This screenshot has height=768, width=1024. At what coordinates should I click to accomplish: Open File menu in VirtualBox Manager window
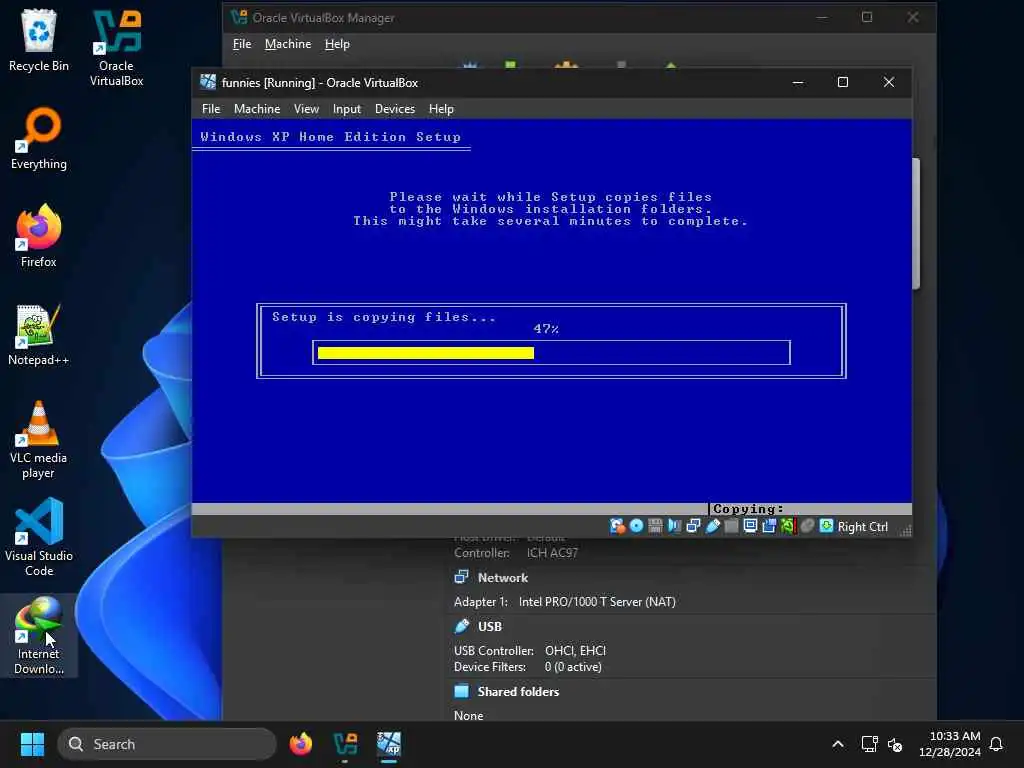242,44
